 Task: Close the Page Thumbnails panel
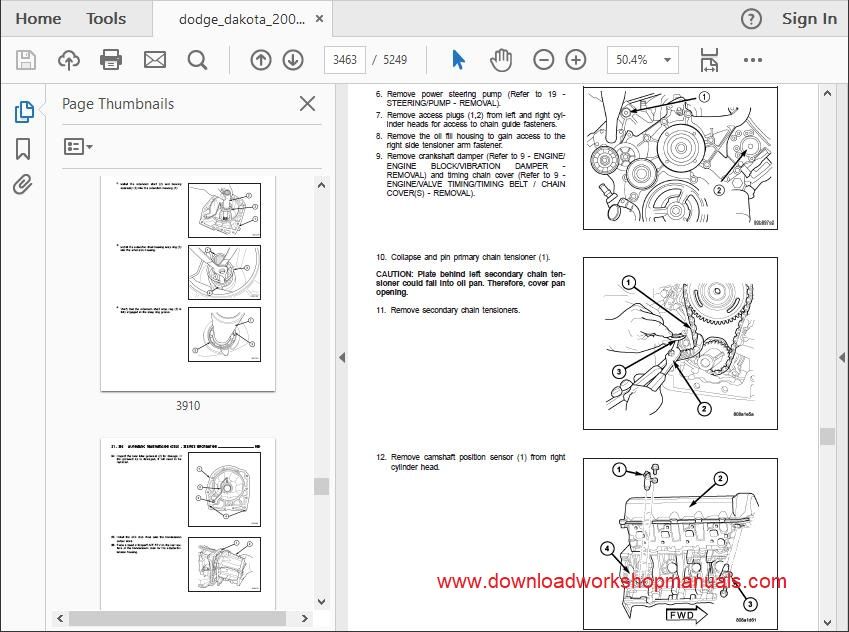[308, 103]
